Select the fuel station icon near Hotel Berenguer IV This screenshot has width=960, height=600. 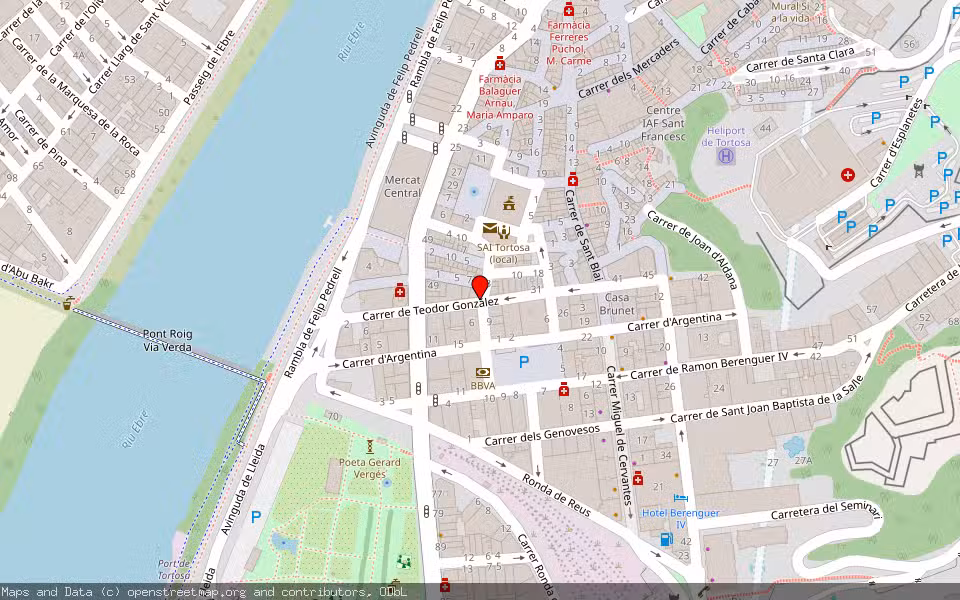click(x=665, y=539)
